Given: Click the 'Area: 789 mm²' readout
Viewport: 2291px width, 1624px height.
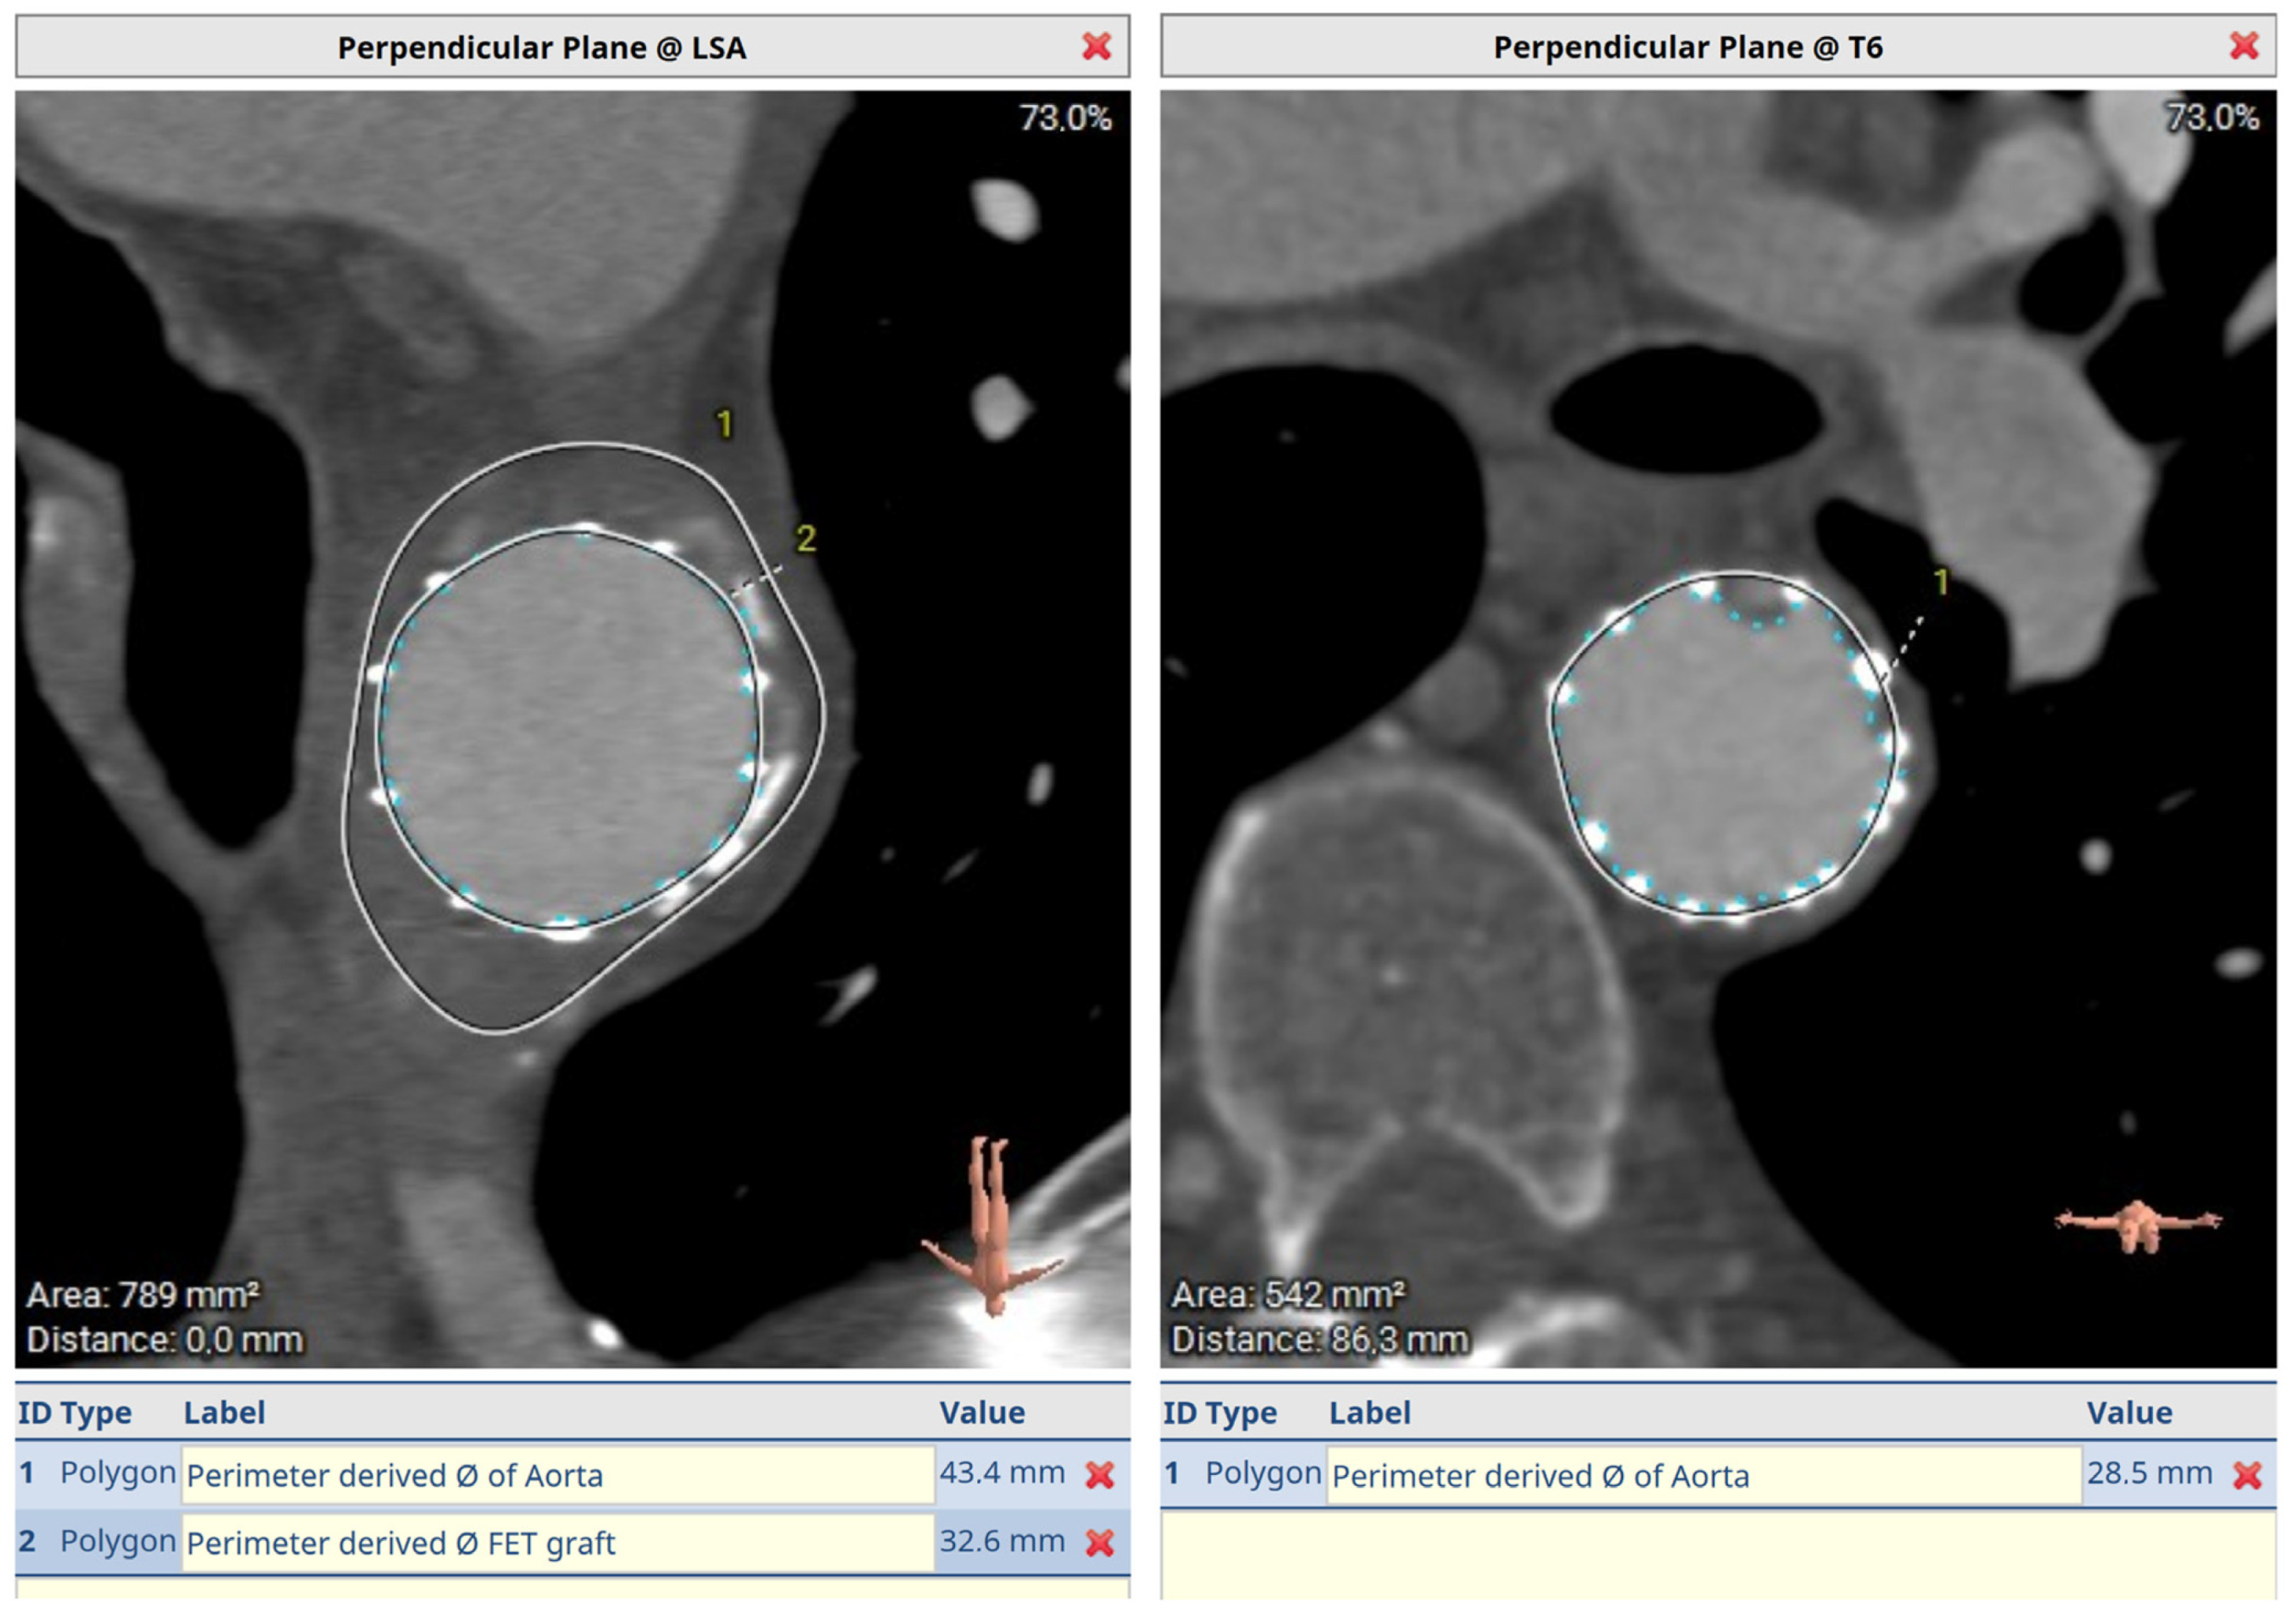Looking at the screenshot, I should (143, 1295).
